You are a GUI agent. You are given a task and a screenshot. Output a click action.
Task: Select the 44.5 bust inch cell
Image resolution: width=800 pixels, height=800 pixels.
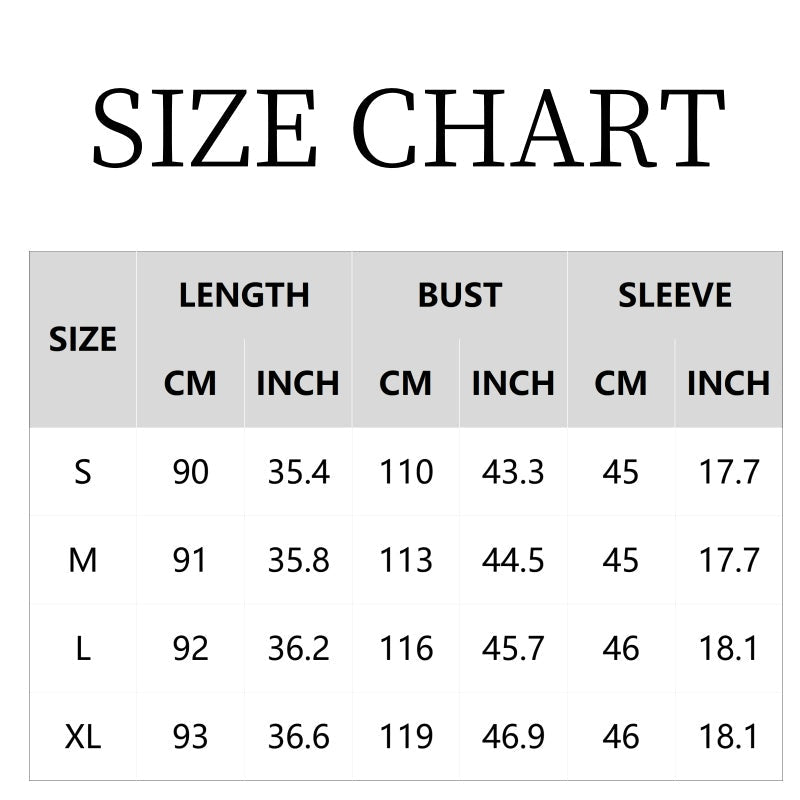click(x=513, y=560)
